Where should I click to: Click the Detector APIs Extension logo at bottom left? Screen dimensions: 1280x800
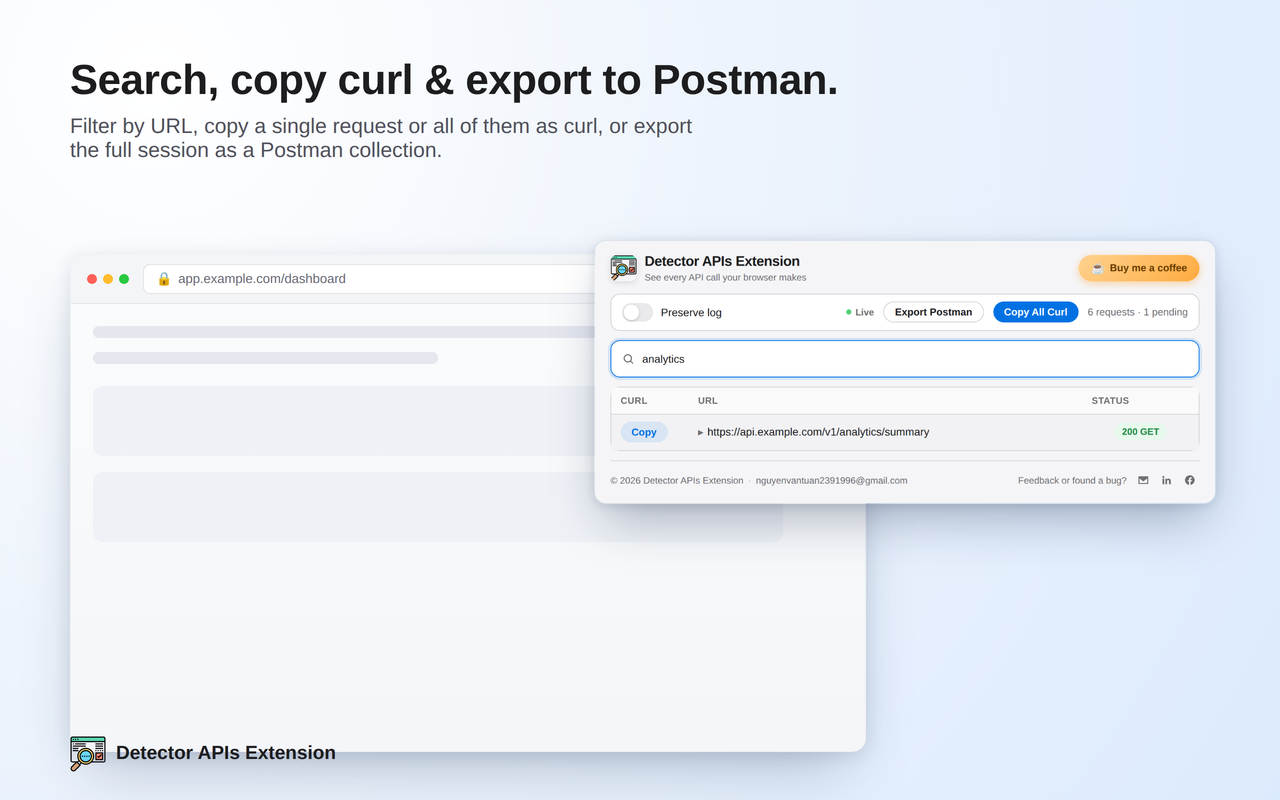pos(88,753)
